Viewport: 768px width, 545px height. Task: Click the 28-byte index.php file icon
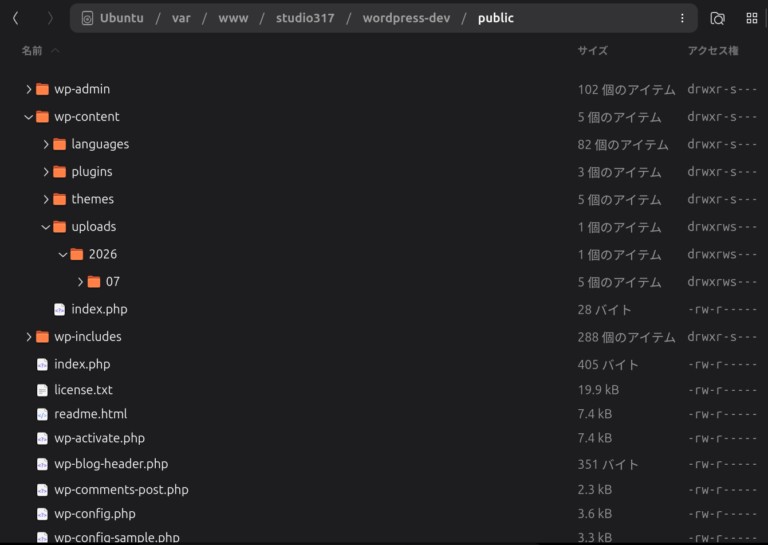point(60,309)
